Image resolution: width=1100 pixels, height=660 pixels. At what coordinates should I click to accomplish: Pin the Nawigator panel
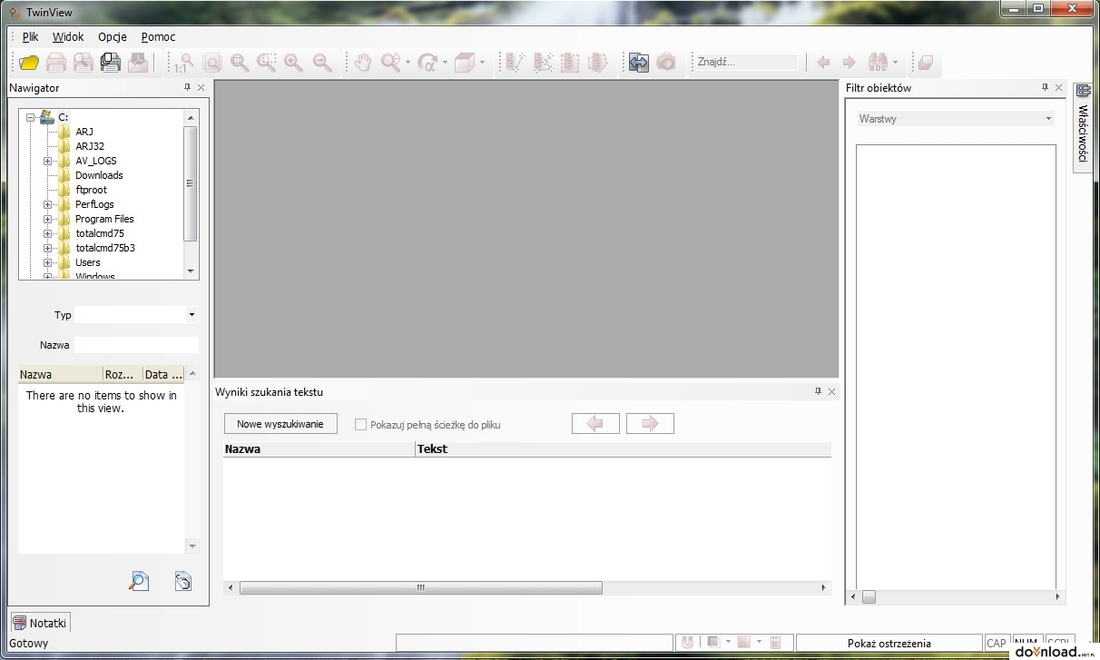tap(187, 87)
